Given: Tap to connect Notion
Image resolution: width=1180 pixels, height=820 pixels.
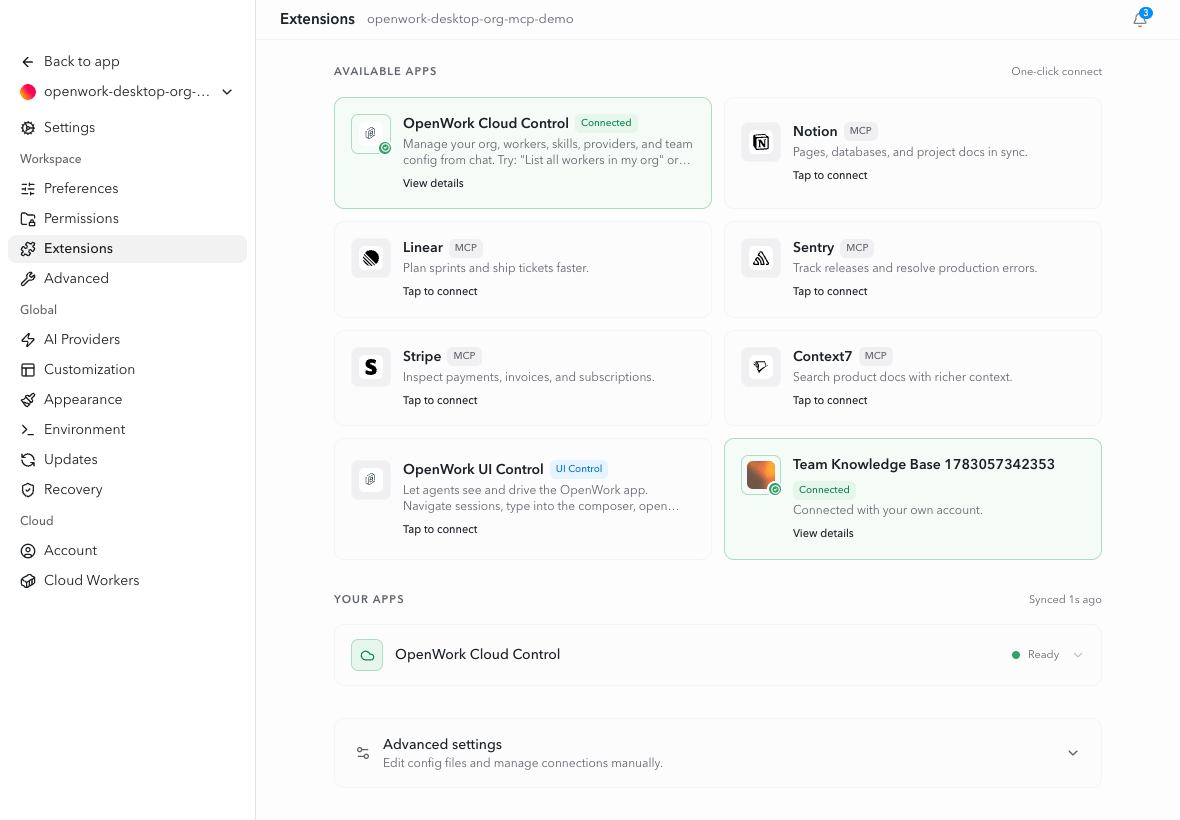Looking at the screenshot, I should (x=830, y=175).
